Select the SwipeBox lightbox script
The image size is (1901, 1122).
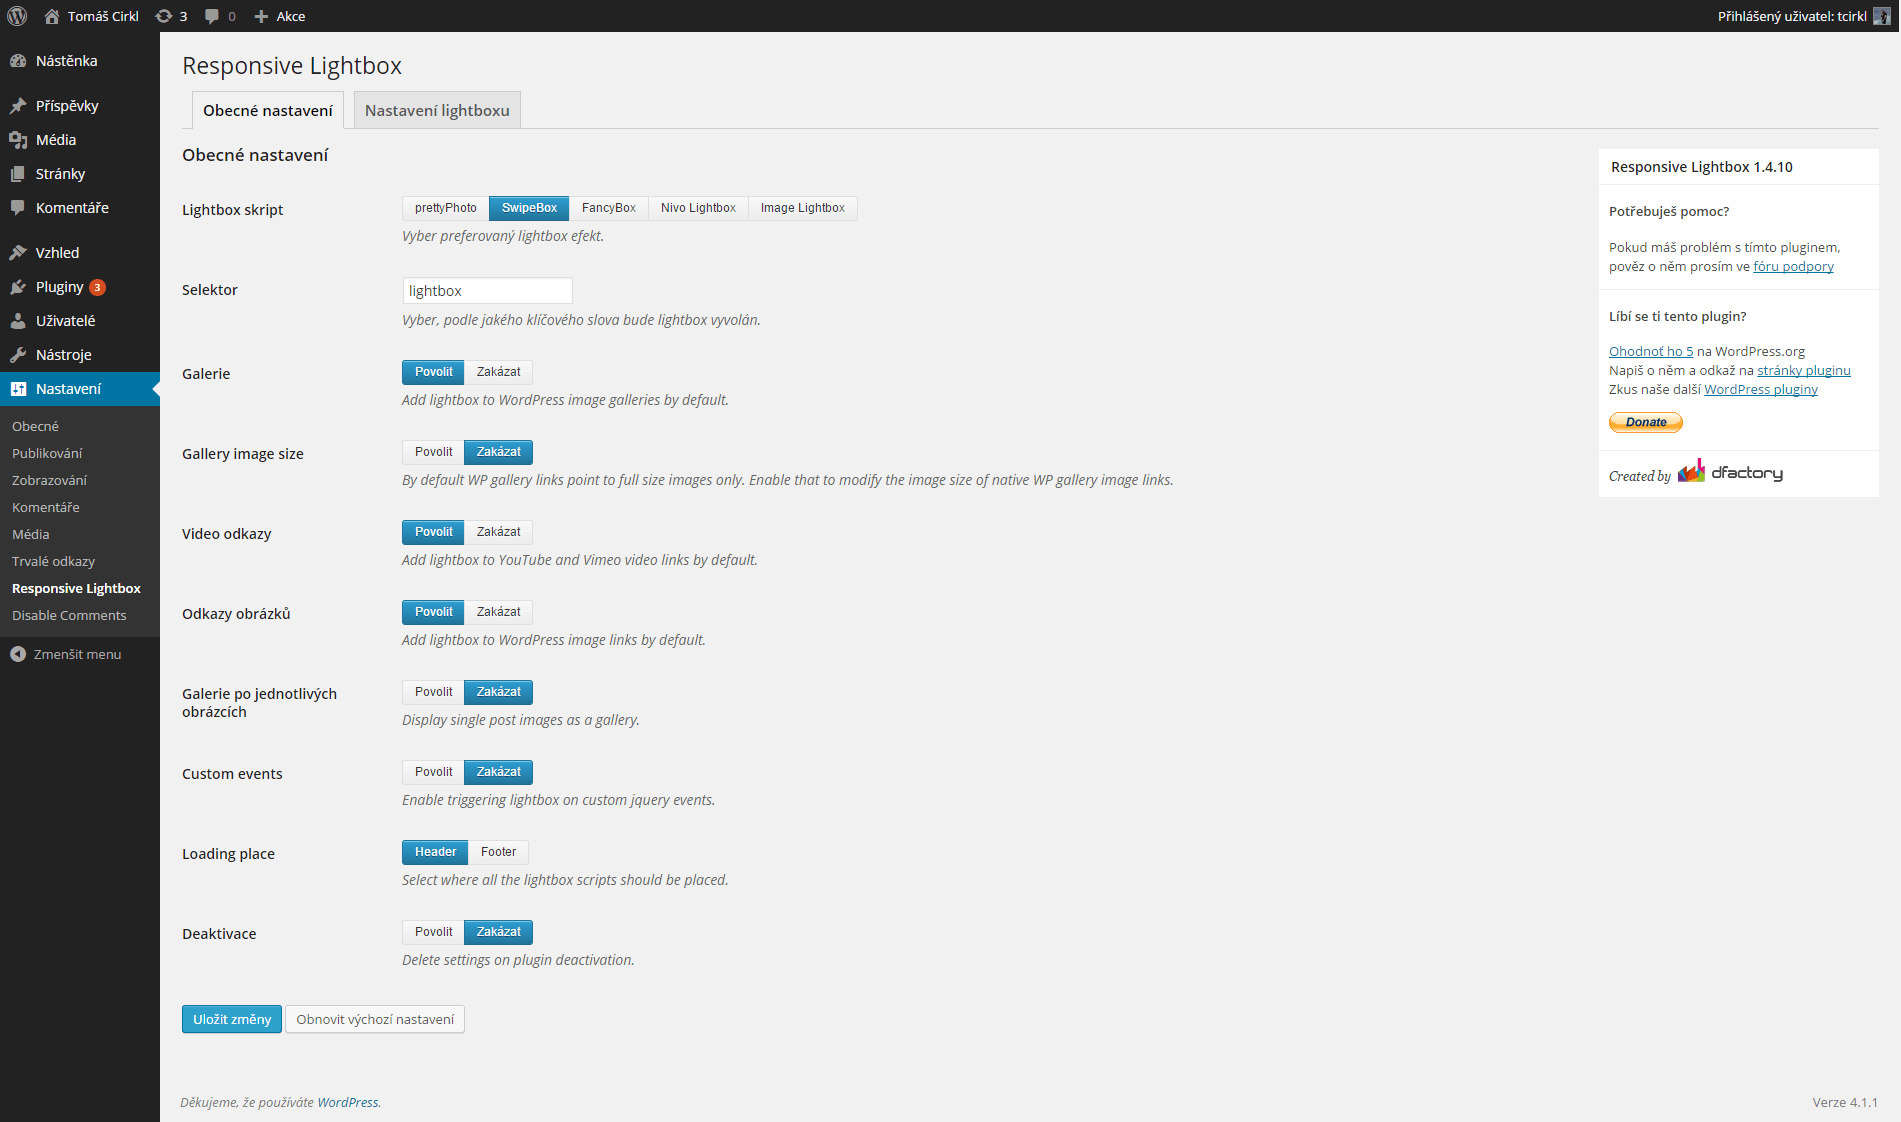(x=529, y=208)
